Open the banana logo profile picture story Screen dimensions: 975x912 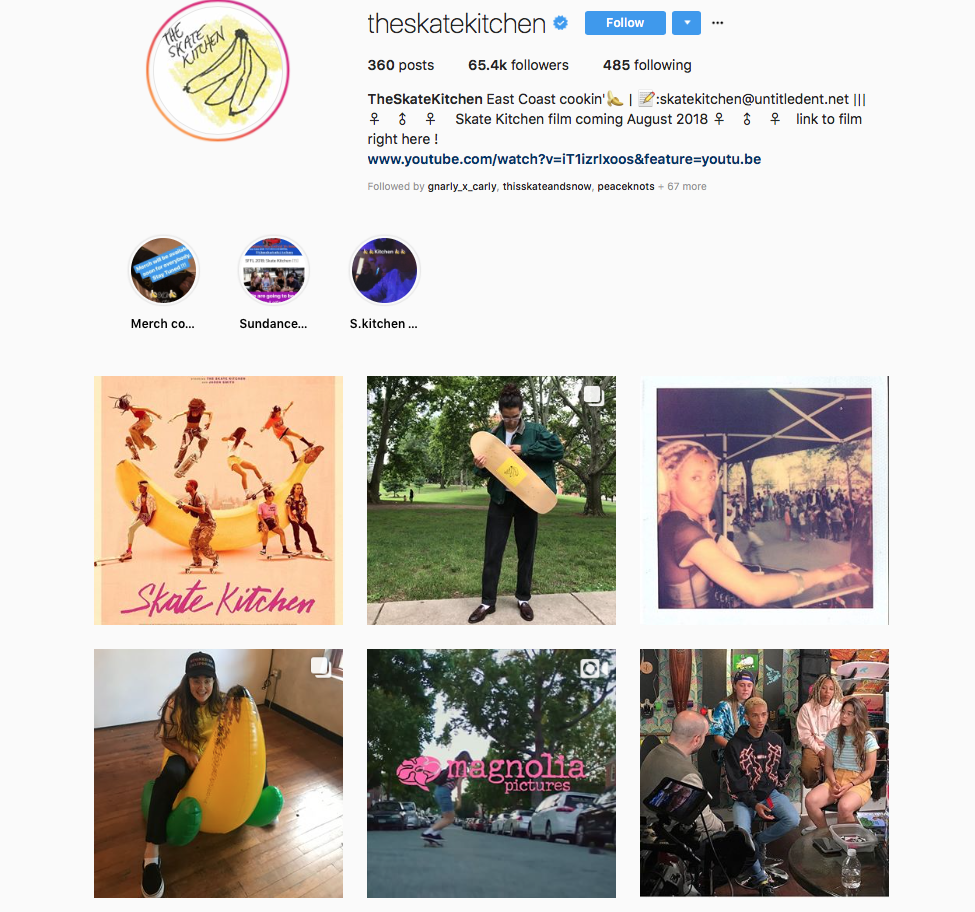(218, 70)
